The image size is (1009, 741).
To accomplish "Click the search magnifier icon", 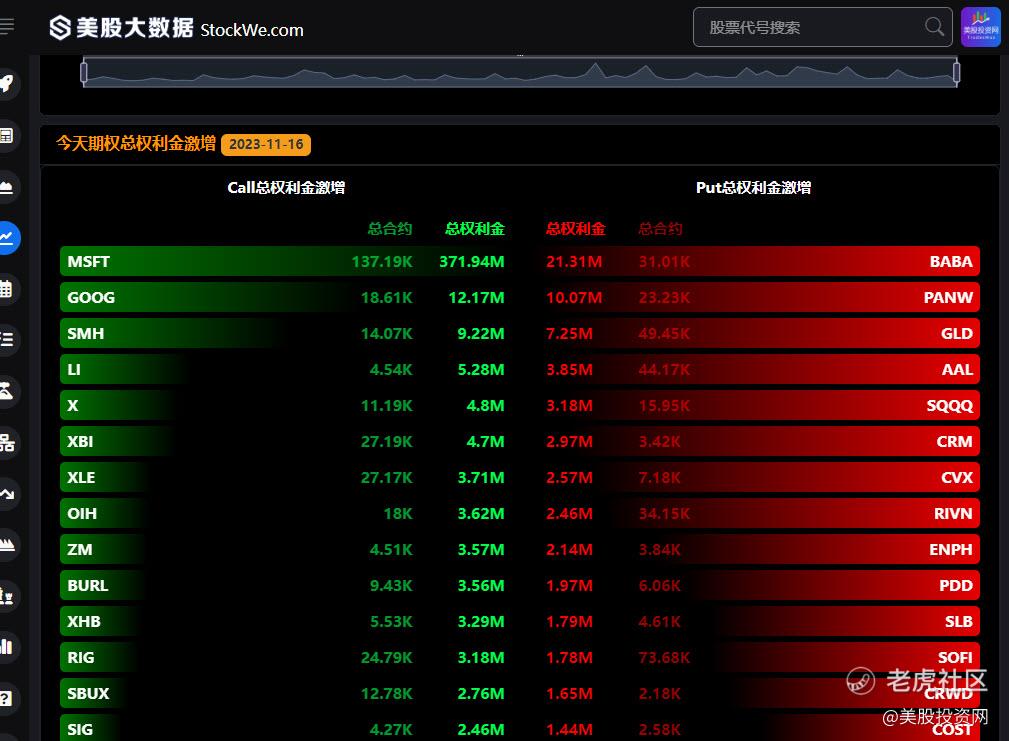I will tap(934, 27).
